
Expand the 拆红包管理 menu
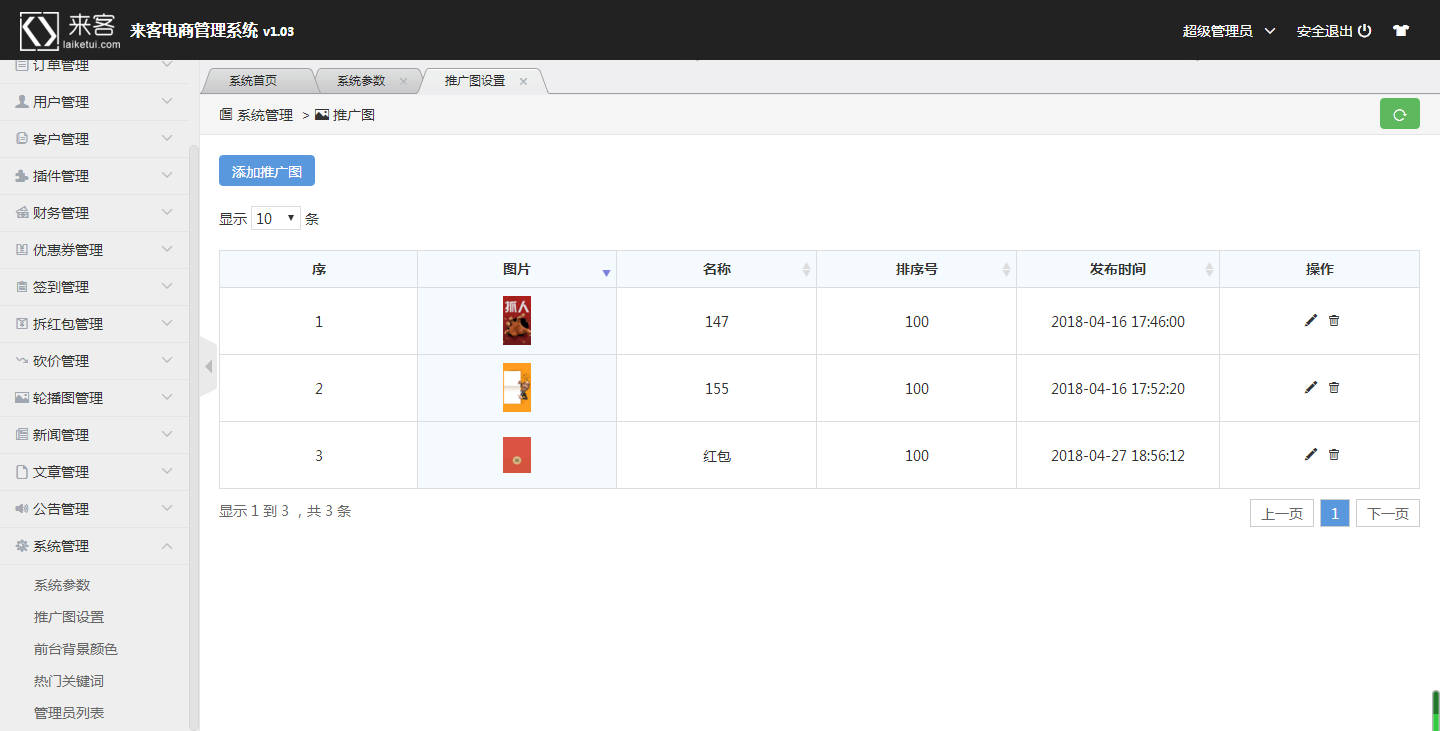[x=94, y=324]
